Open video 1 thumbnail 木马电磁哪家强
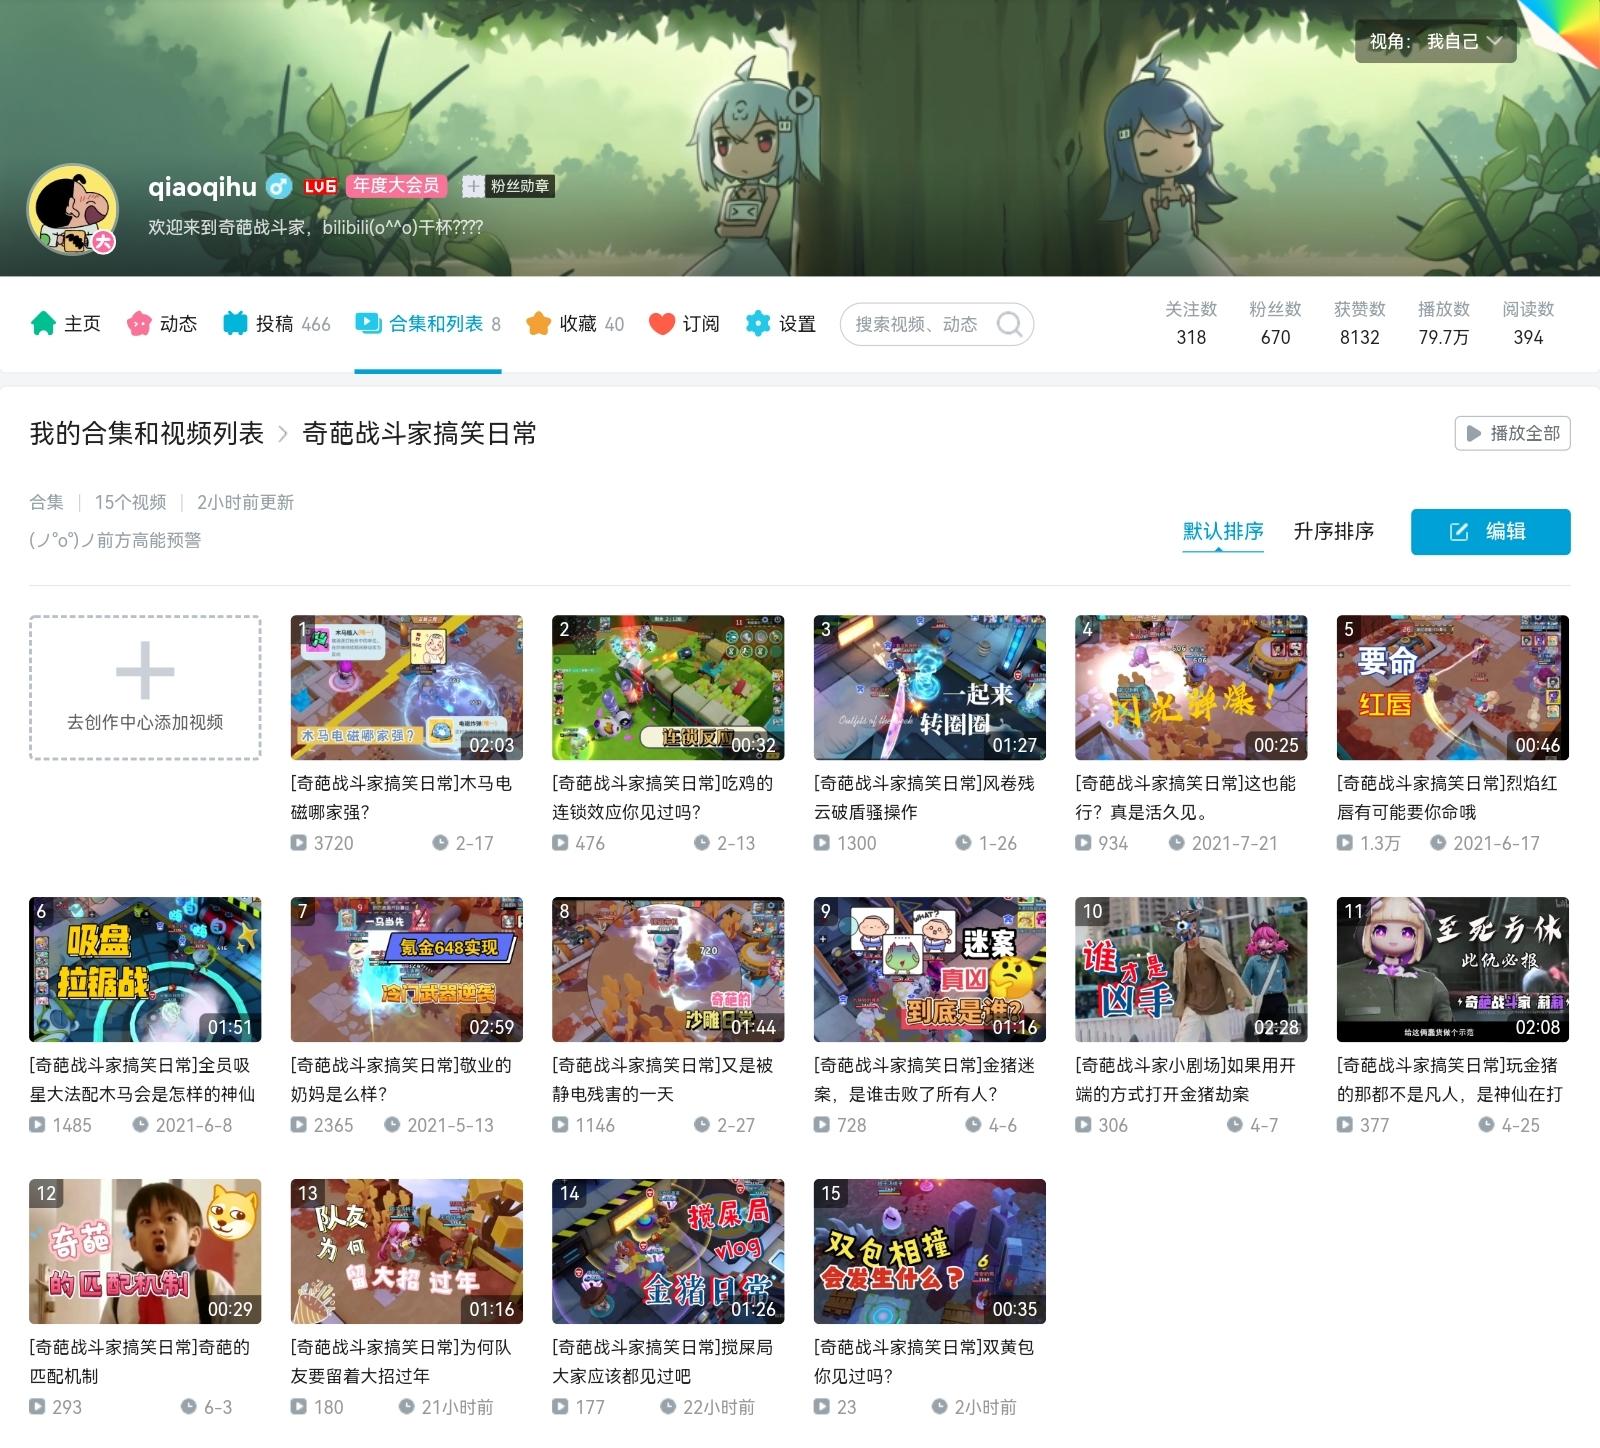Screen dimensions: 1600x1448 (407, 688)
